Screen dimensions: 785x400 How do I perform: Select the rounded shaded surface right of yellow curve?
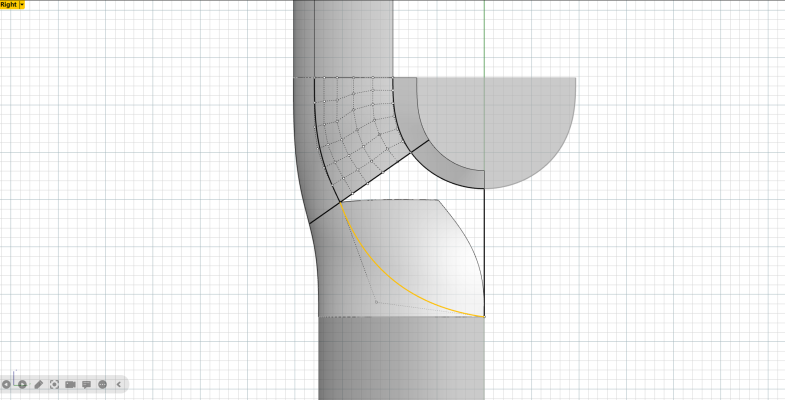point(430,250)
